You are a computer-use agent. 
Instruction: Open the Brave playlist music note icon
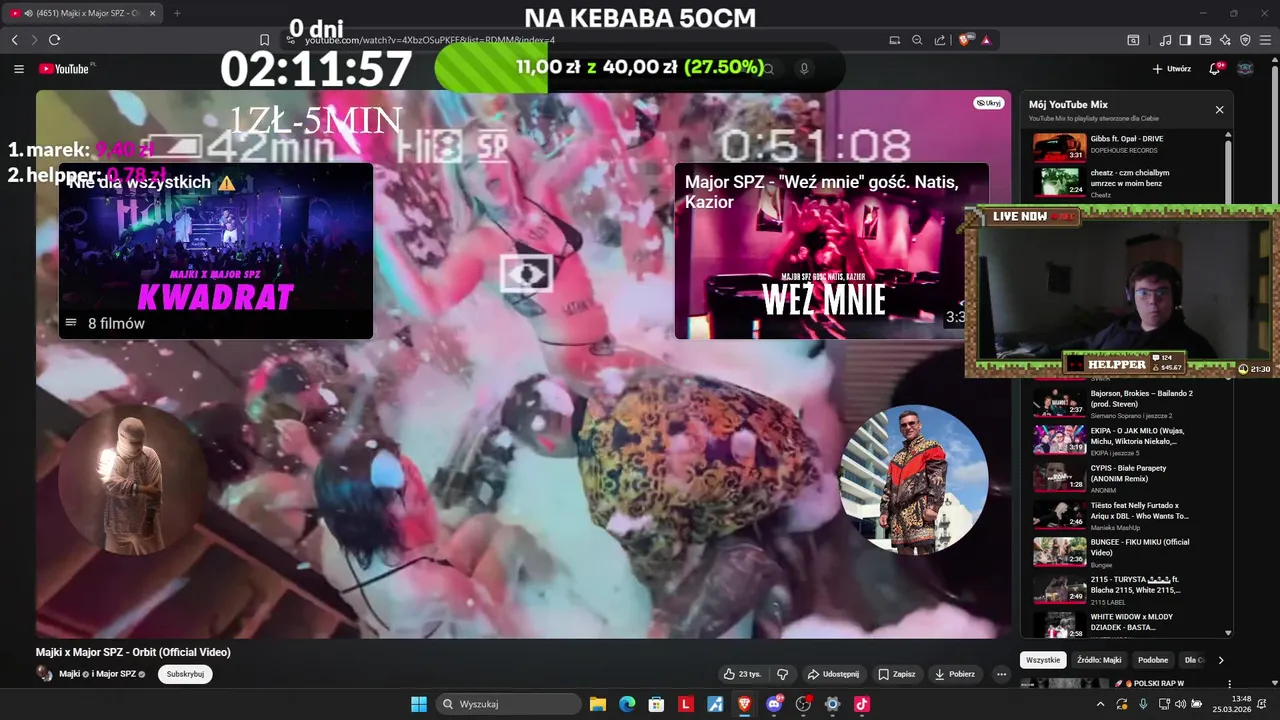point(1166,40)
